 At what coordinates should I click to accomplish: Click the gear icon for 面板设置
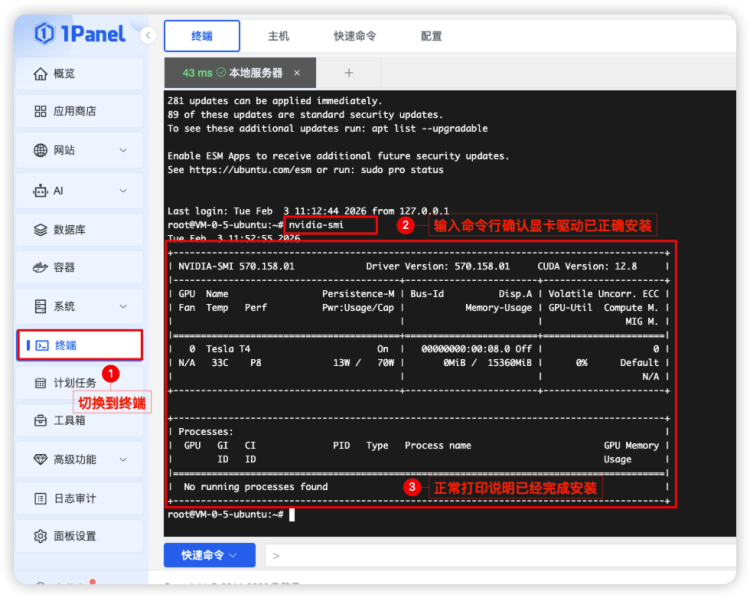pyautogui.click(x=41, y=536)
